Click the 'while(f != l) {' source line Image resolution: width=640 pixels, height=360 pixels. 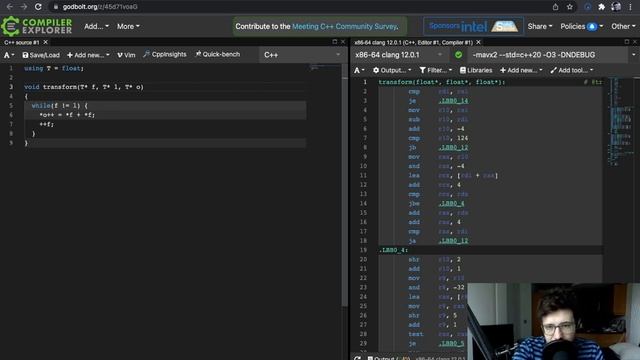(60, 105)
